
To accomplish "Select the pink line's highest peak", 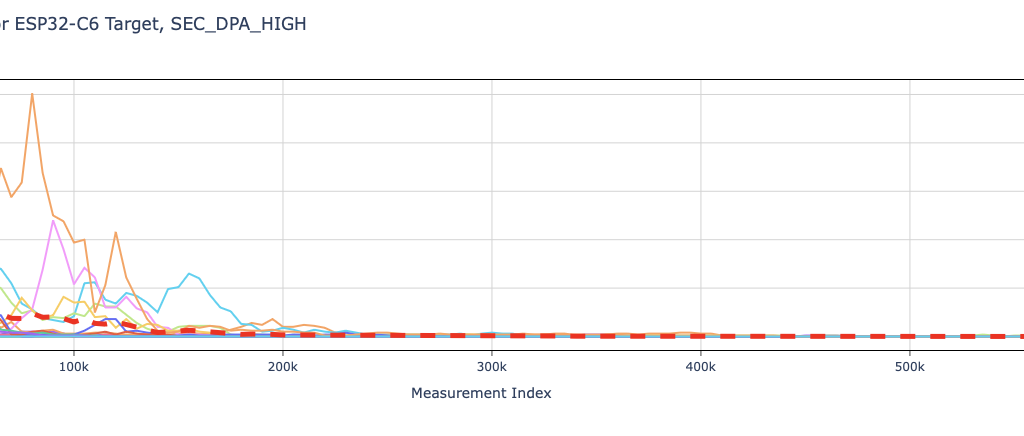I will coord(53,221).
